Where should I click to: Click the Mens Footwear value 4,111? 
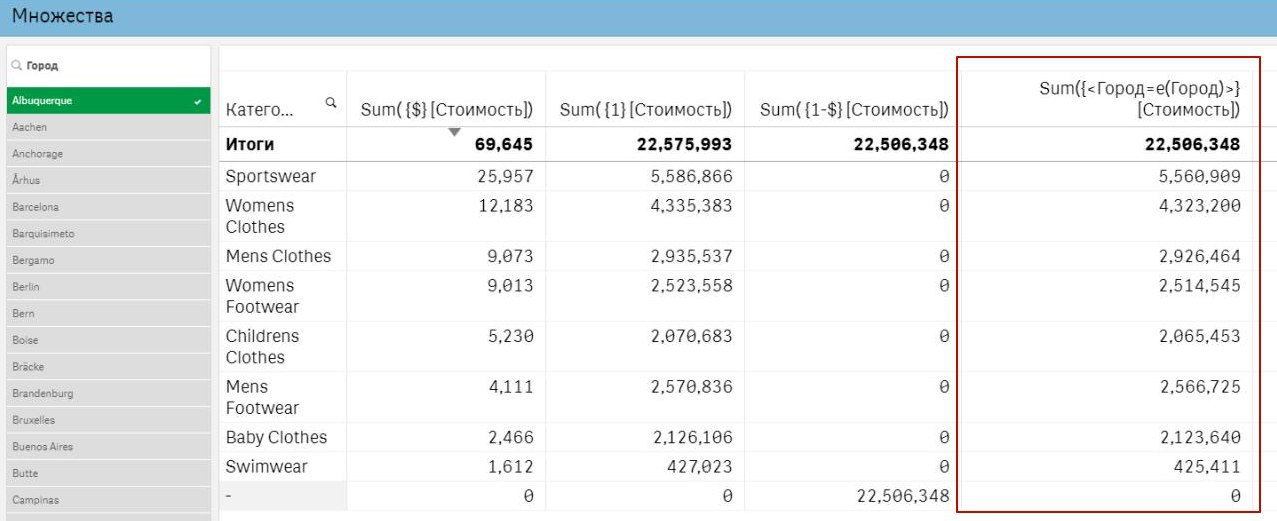(510, 387)
